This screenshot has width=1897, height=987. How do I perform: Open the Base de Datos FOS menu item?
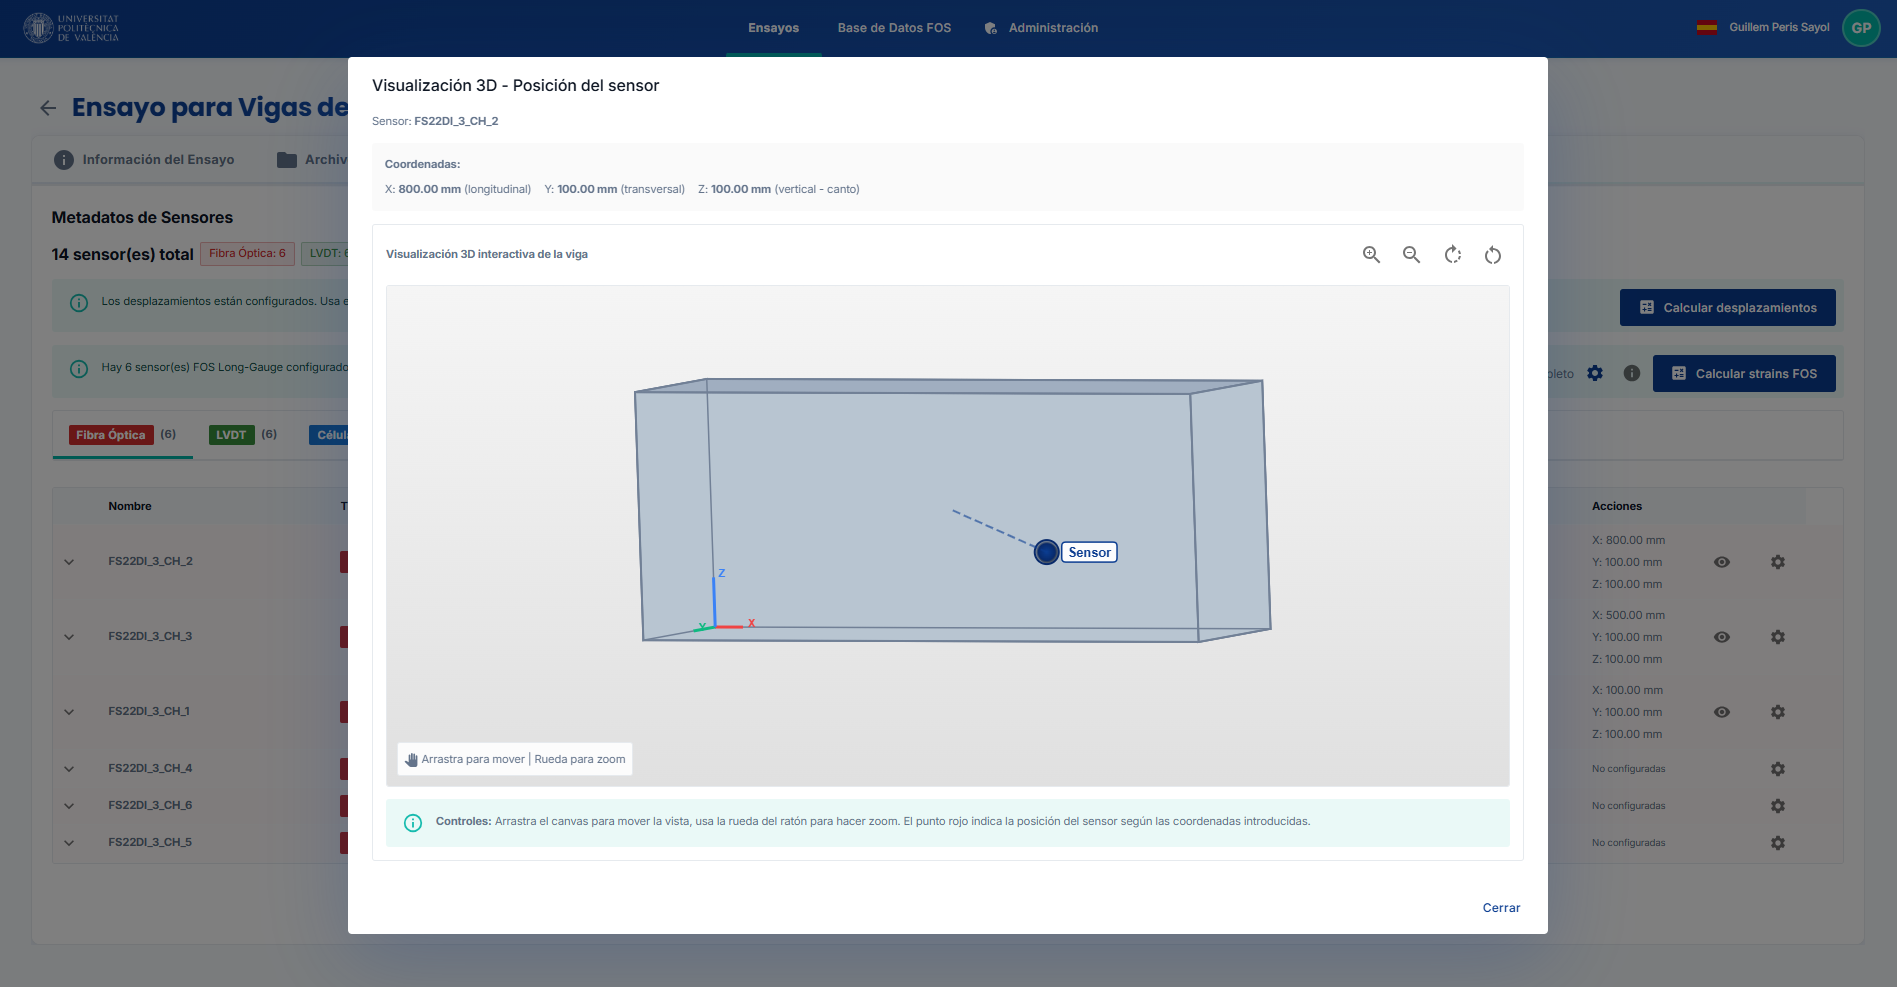coord(894,27)
